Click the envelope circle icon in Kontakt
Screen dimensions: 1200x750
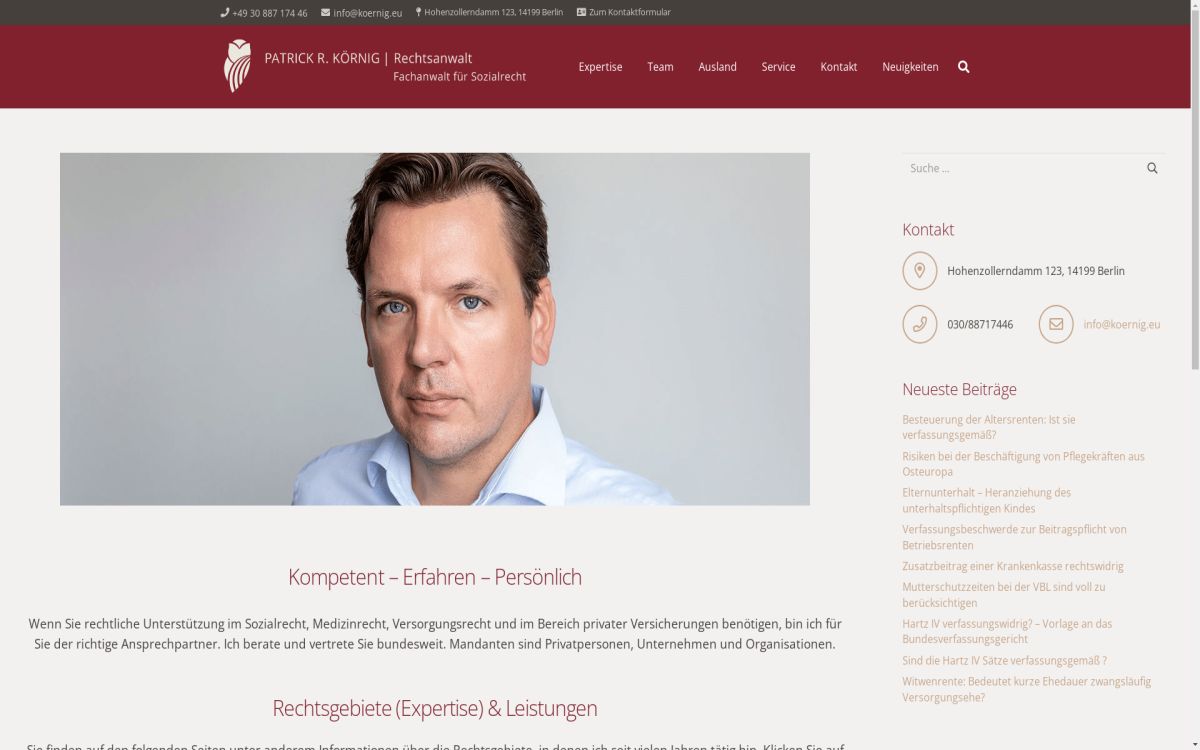coord(1056,324)
